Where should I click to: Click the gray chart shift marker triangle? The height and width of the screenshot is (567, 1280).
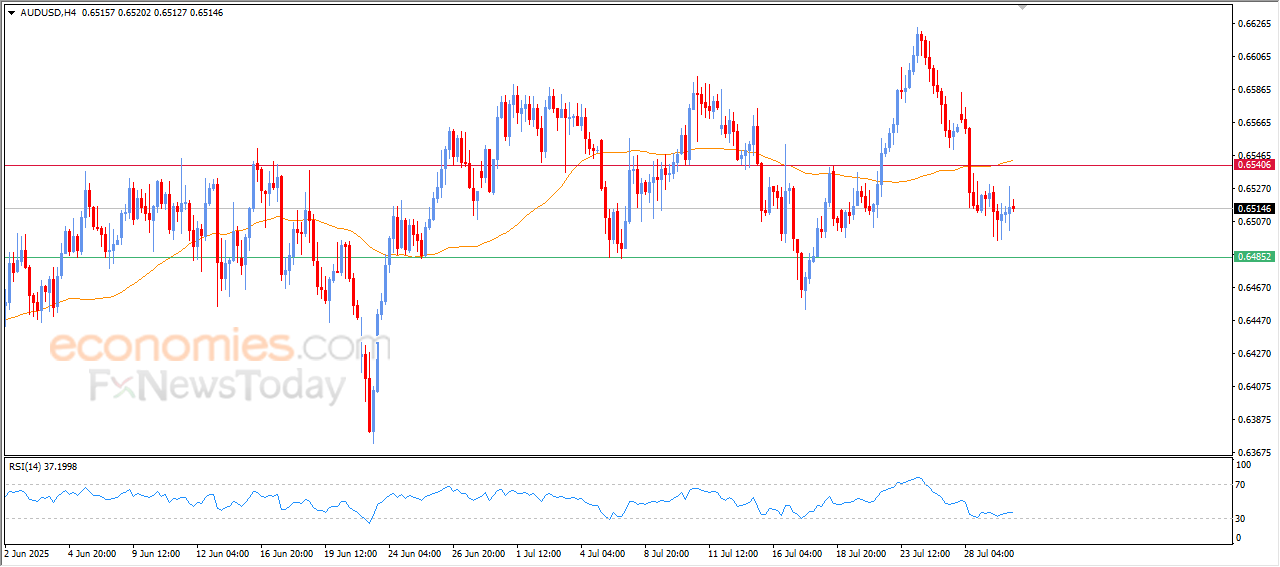coord(1022,7)
